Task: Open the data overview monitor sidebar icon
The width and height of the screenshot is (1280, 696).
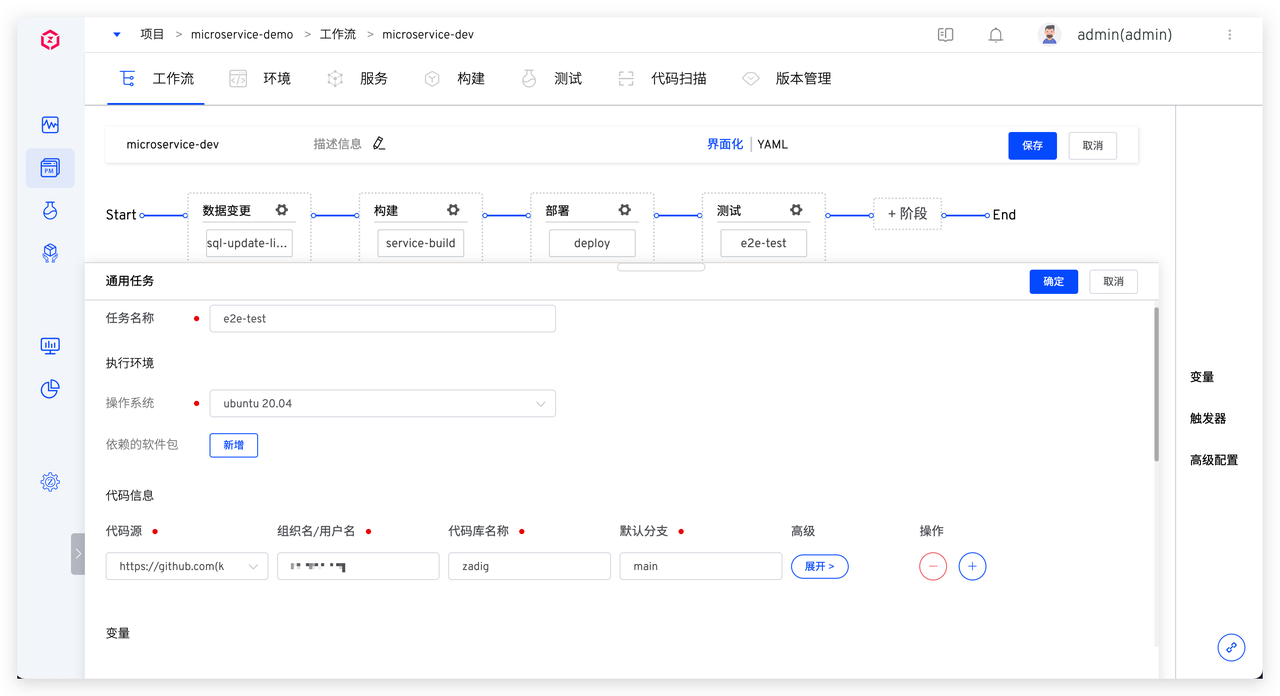Action: tap(50, 346)
